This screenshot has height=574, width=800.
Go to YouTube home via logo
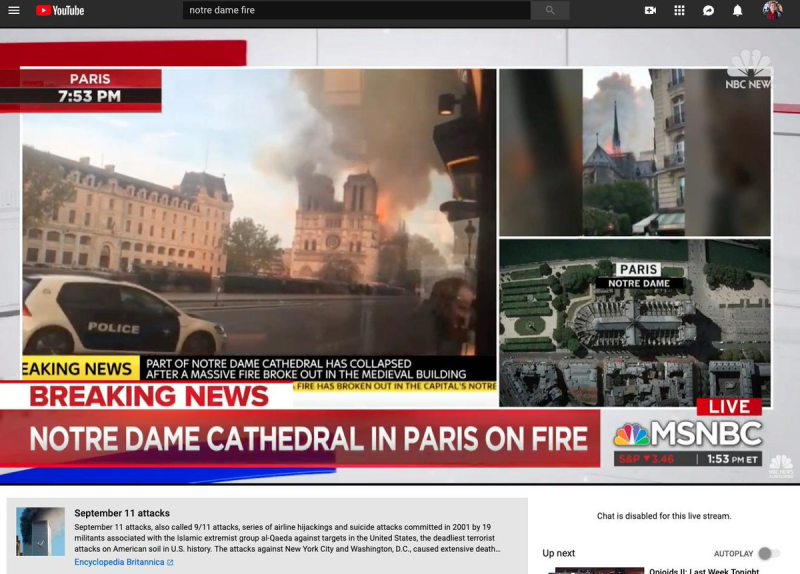[60, 10]
